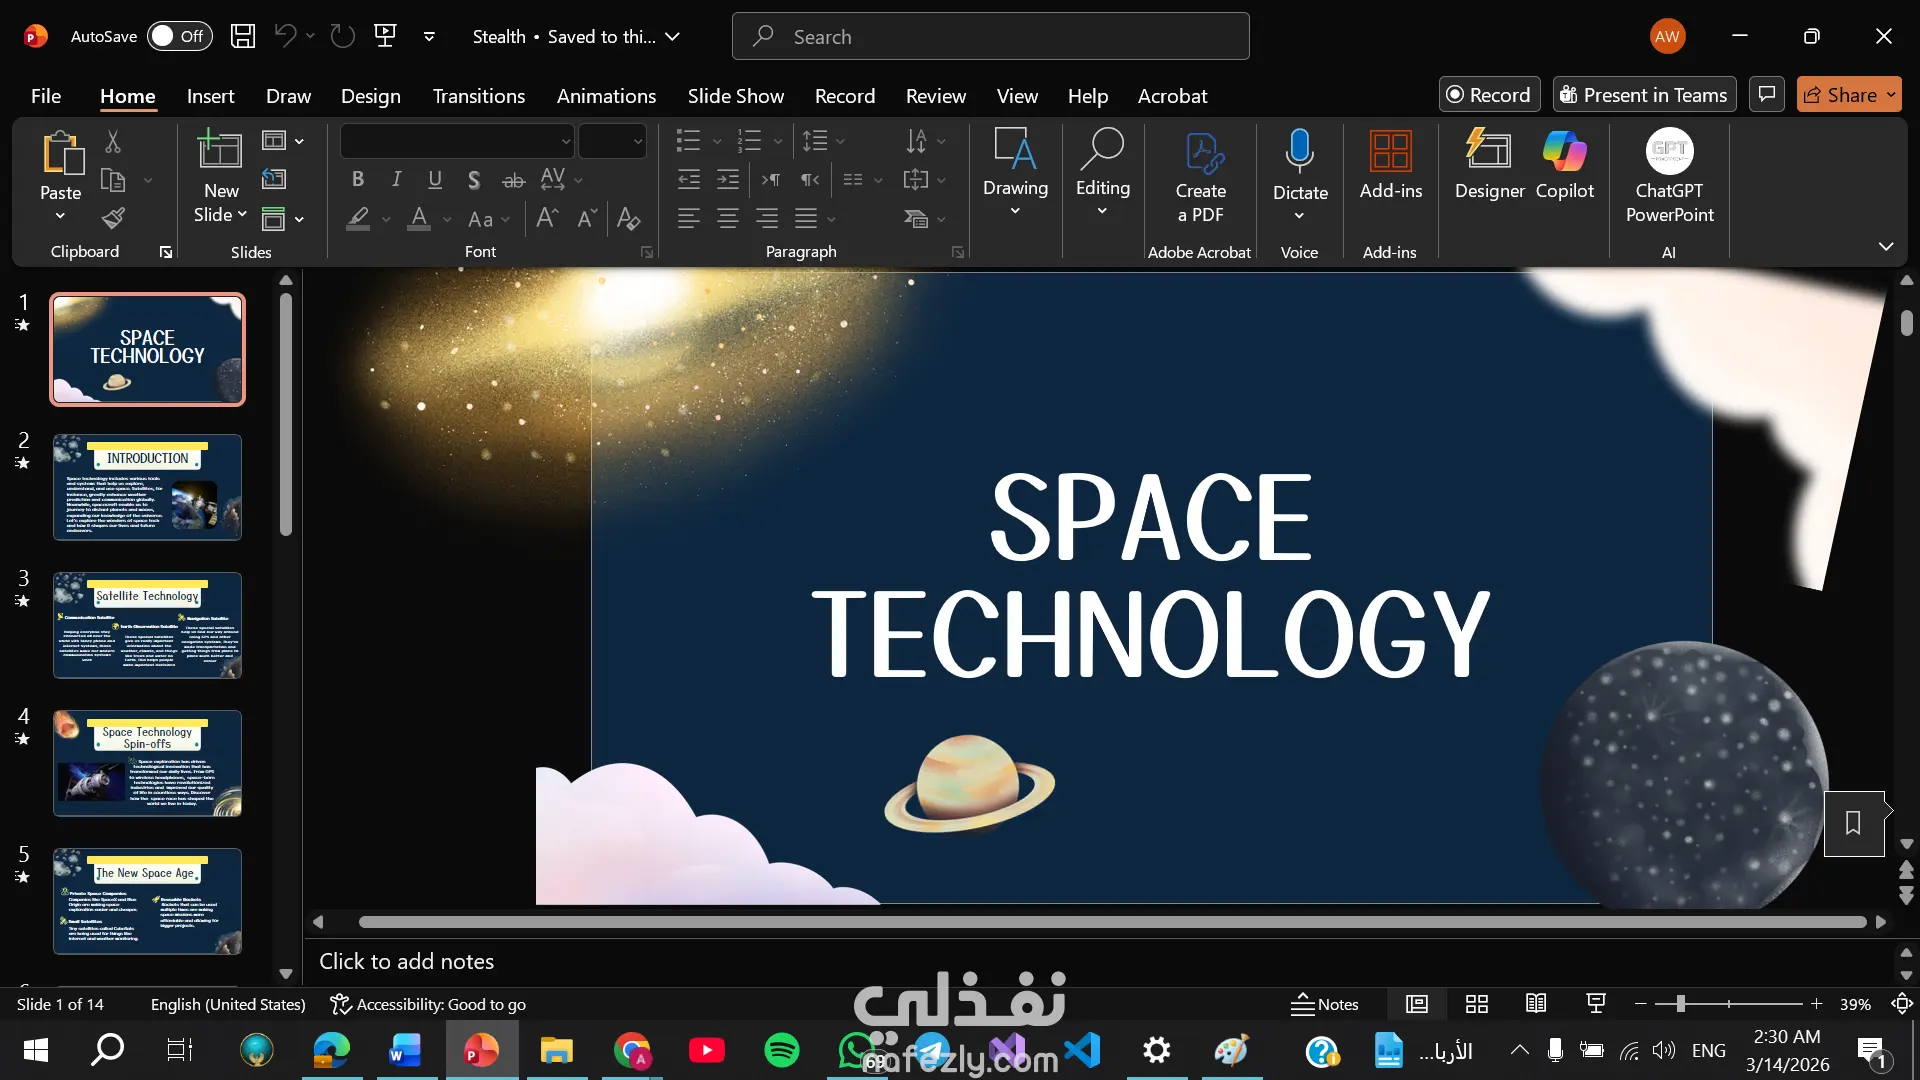Click the Cut scissors icon
This screenshot has height=1080, width=1920.
coord(113,142)
